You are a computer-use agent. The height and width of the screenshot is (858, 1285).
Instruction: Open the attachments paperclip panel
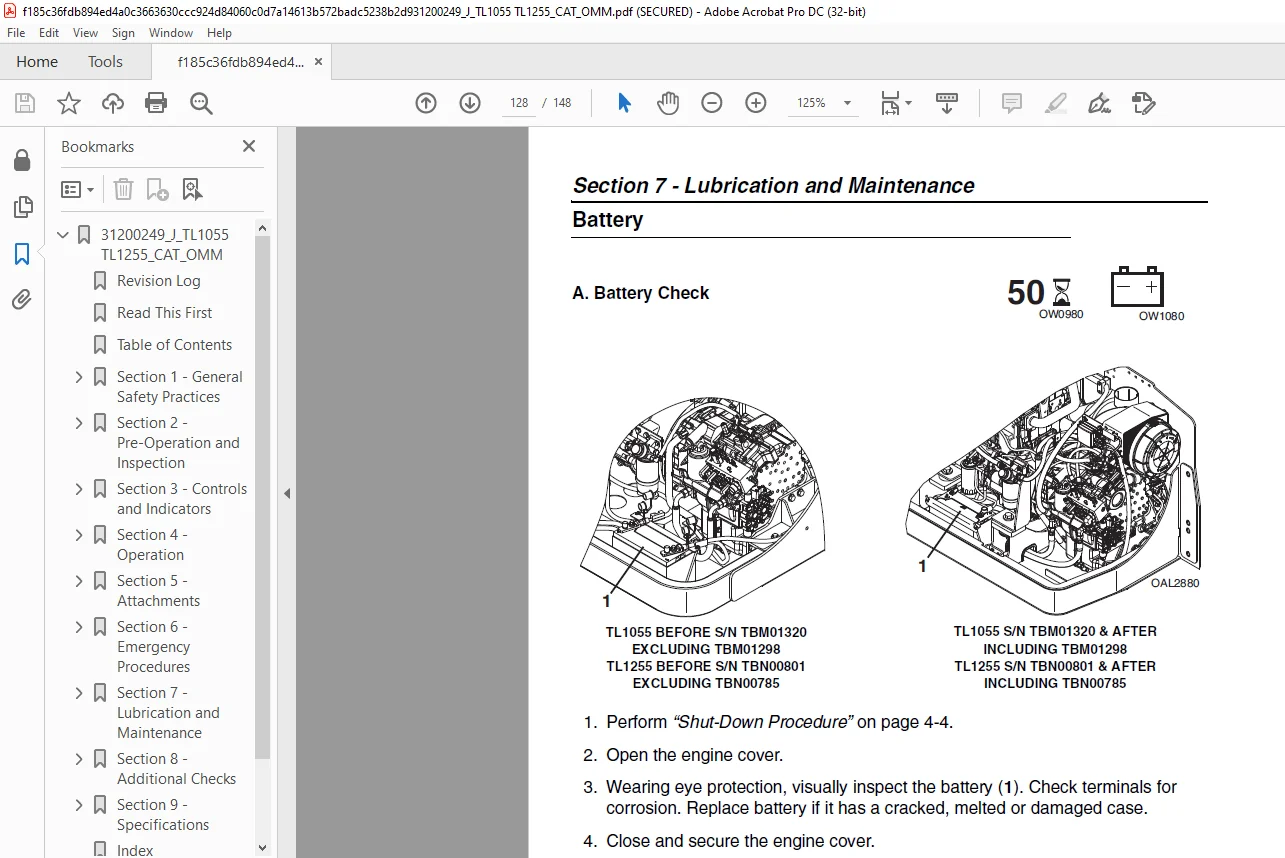click(22, 300)
